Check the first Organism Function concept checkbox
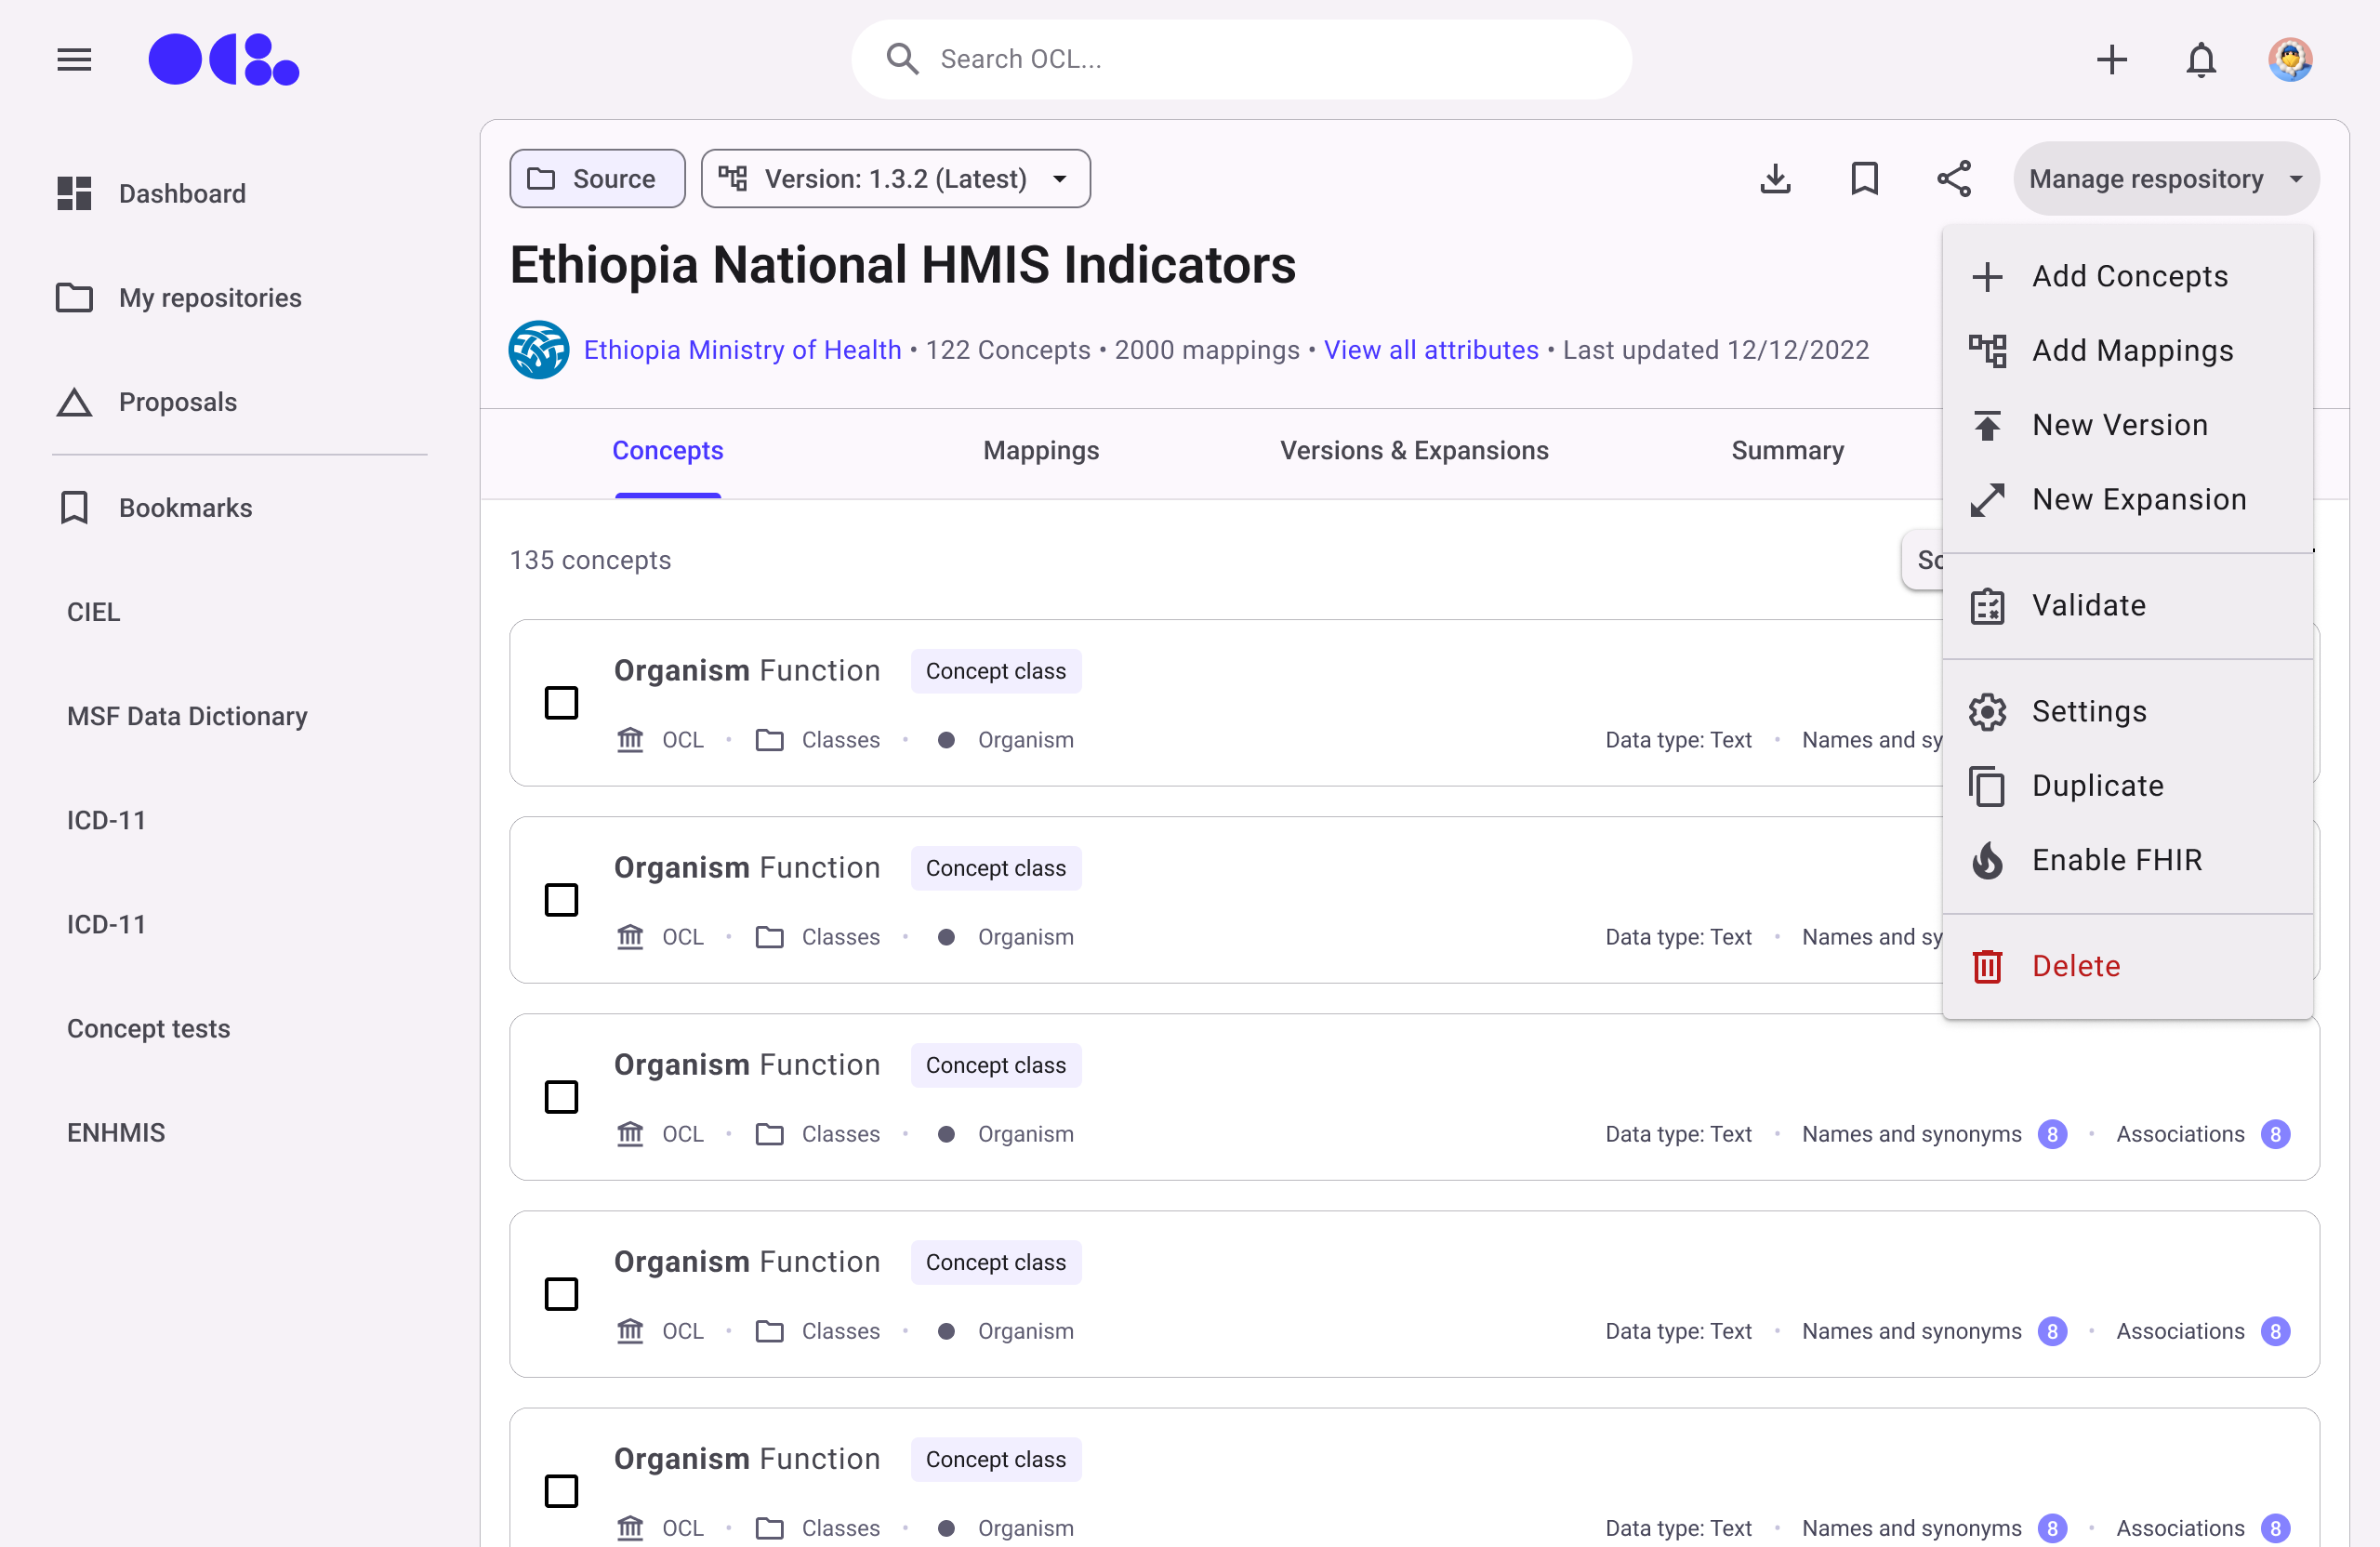 (561, 703)
